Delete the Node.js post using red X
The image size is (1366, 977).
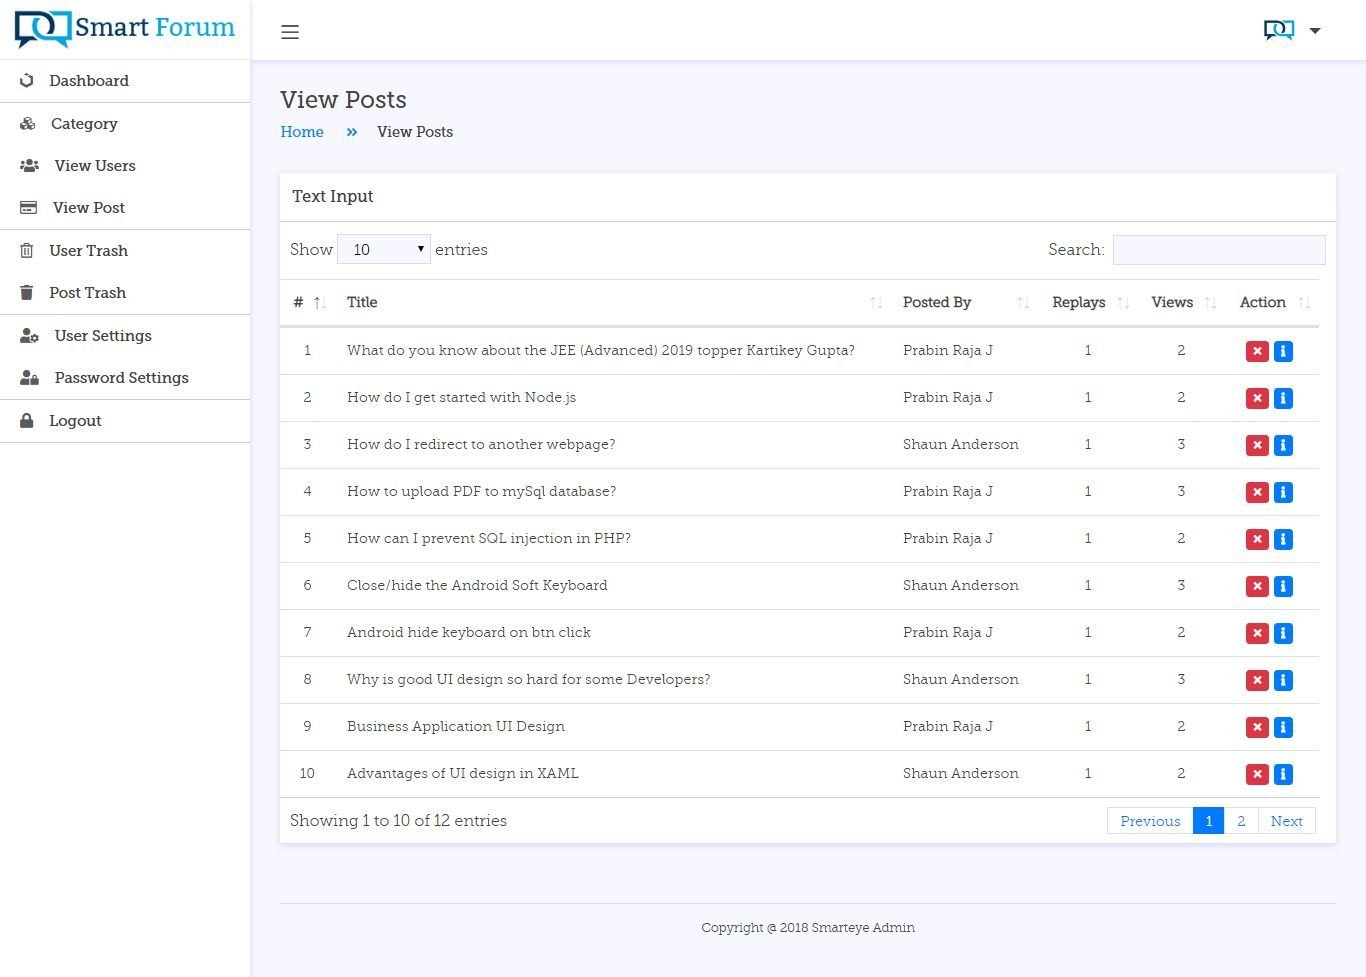tap(1257, 398)
